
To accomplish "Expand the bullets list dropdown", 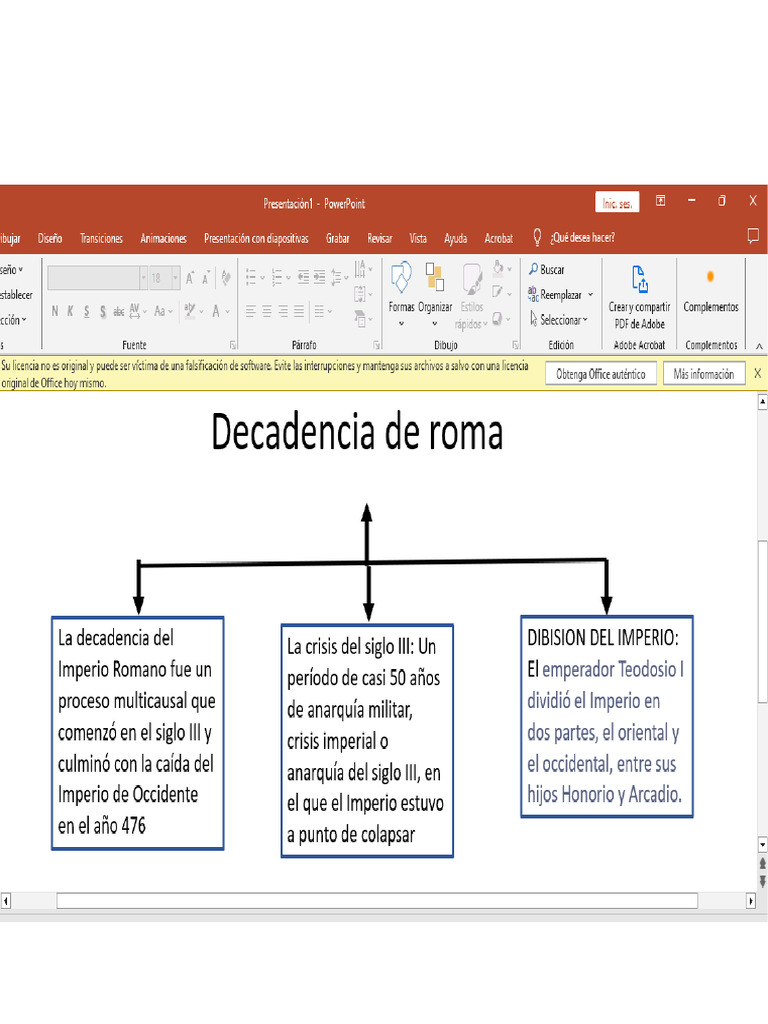I will click(263, 278).
